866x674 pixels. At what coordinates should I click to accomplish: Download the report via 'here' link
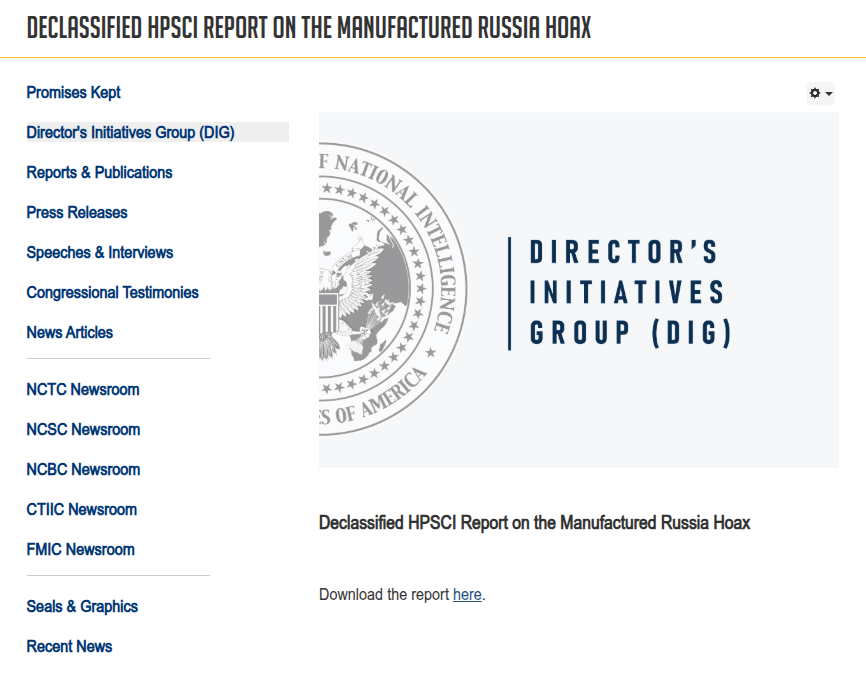pos(467,594)
